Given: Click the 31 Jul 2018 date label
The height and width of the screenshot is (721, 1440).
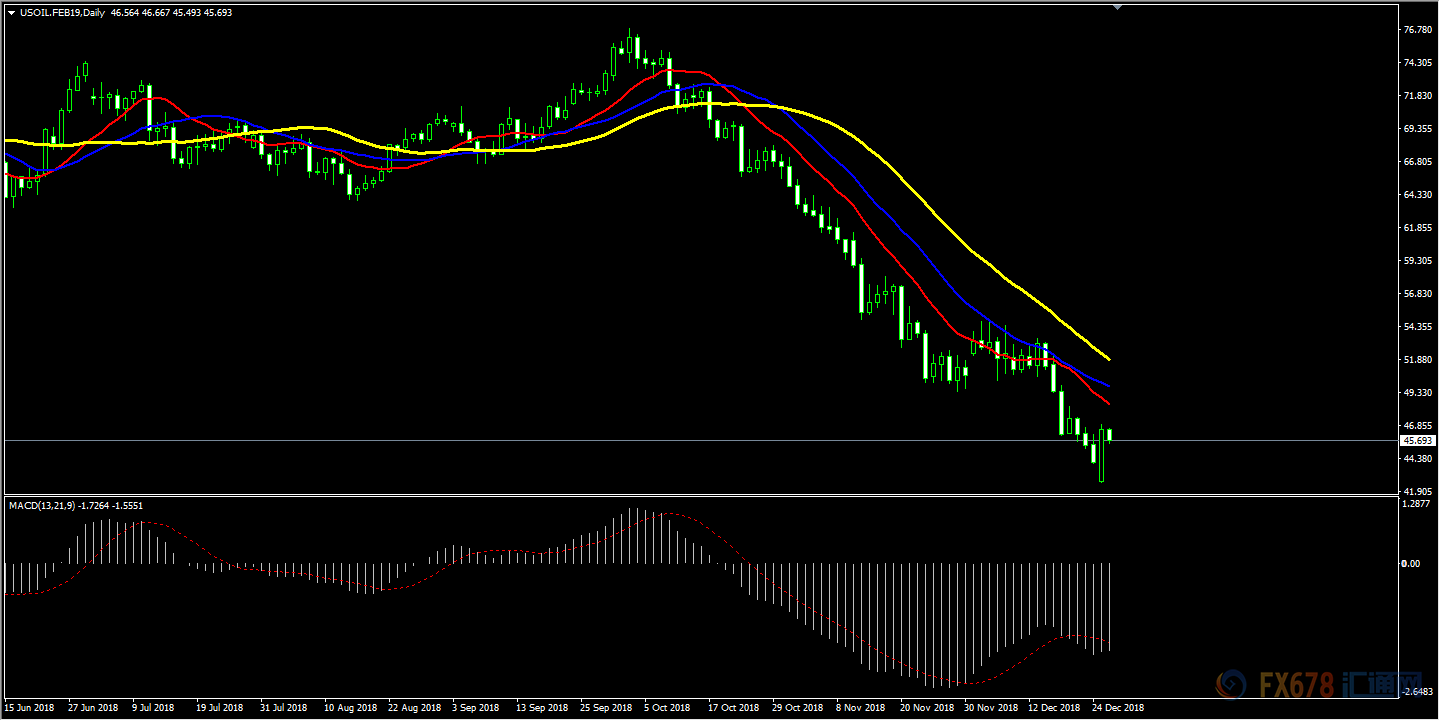Looking at the screenshot, I should click(x=284, y=708).
